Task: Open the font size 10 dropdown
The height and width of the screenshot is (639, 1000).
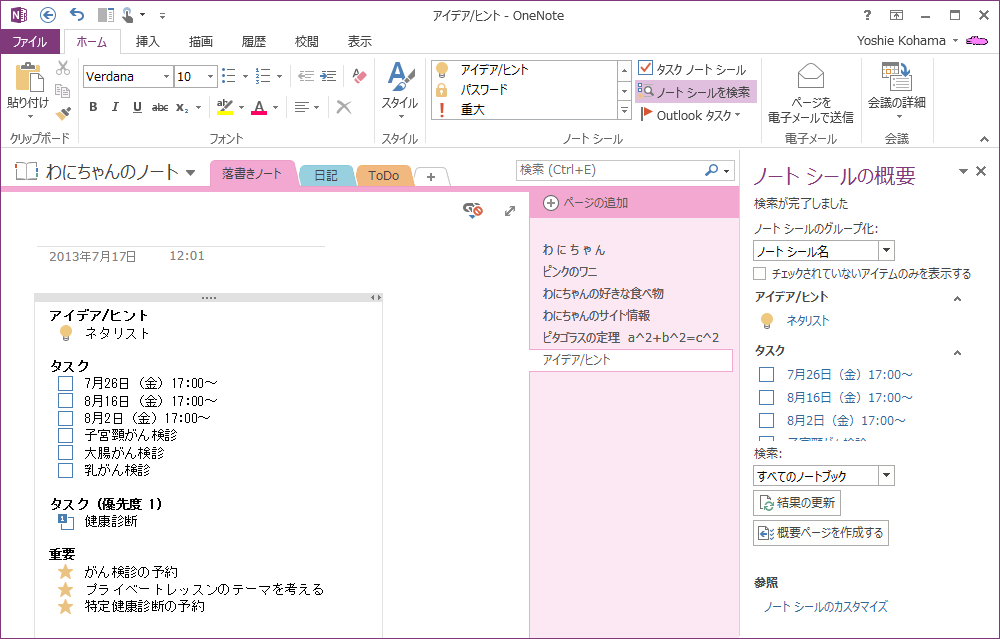Action: (210, 77)
